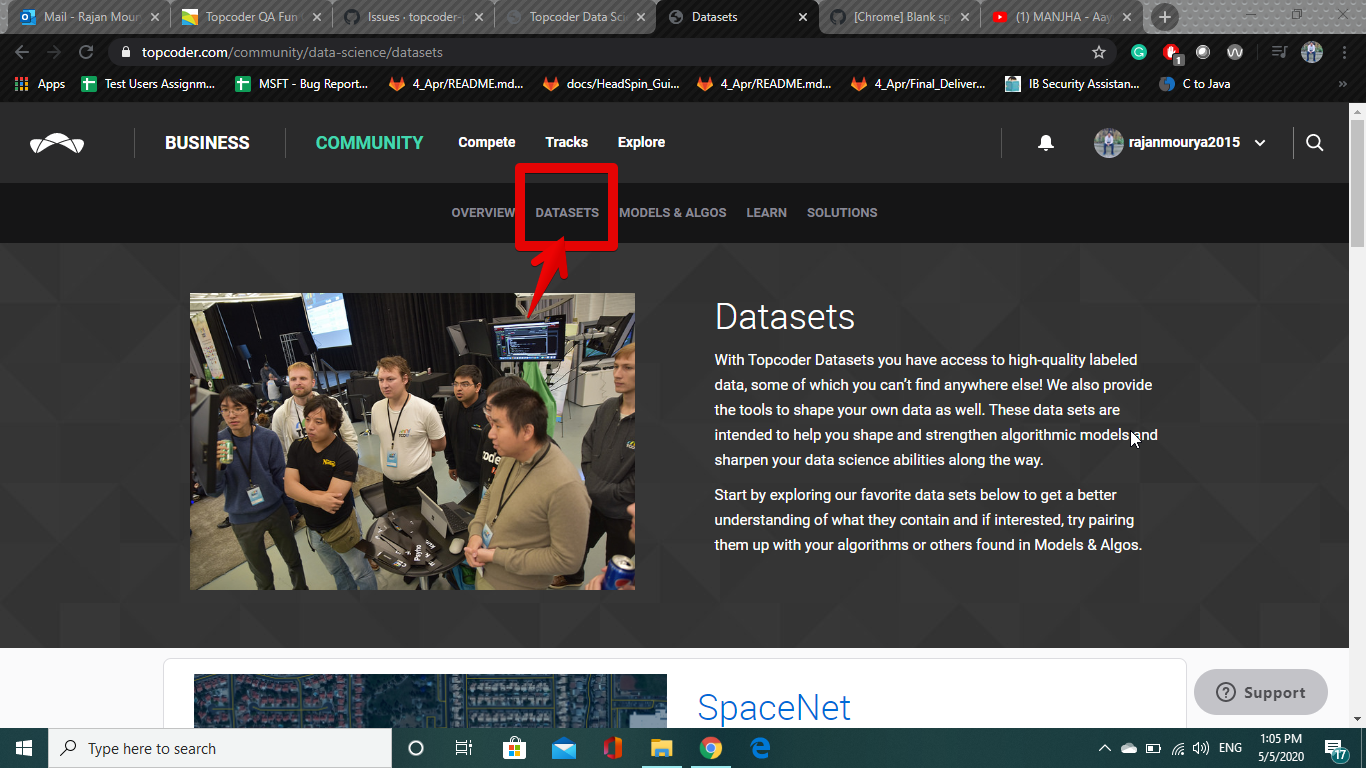Screen dimensions: 1366x768
Task: Open the Action Center notifications
Action: (x=1336, y=748)
